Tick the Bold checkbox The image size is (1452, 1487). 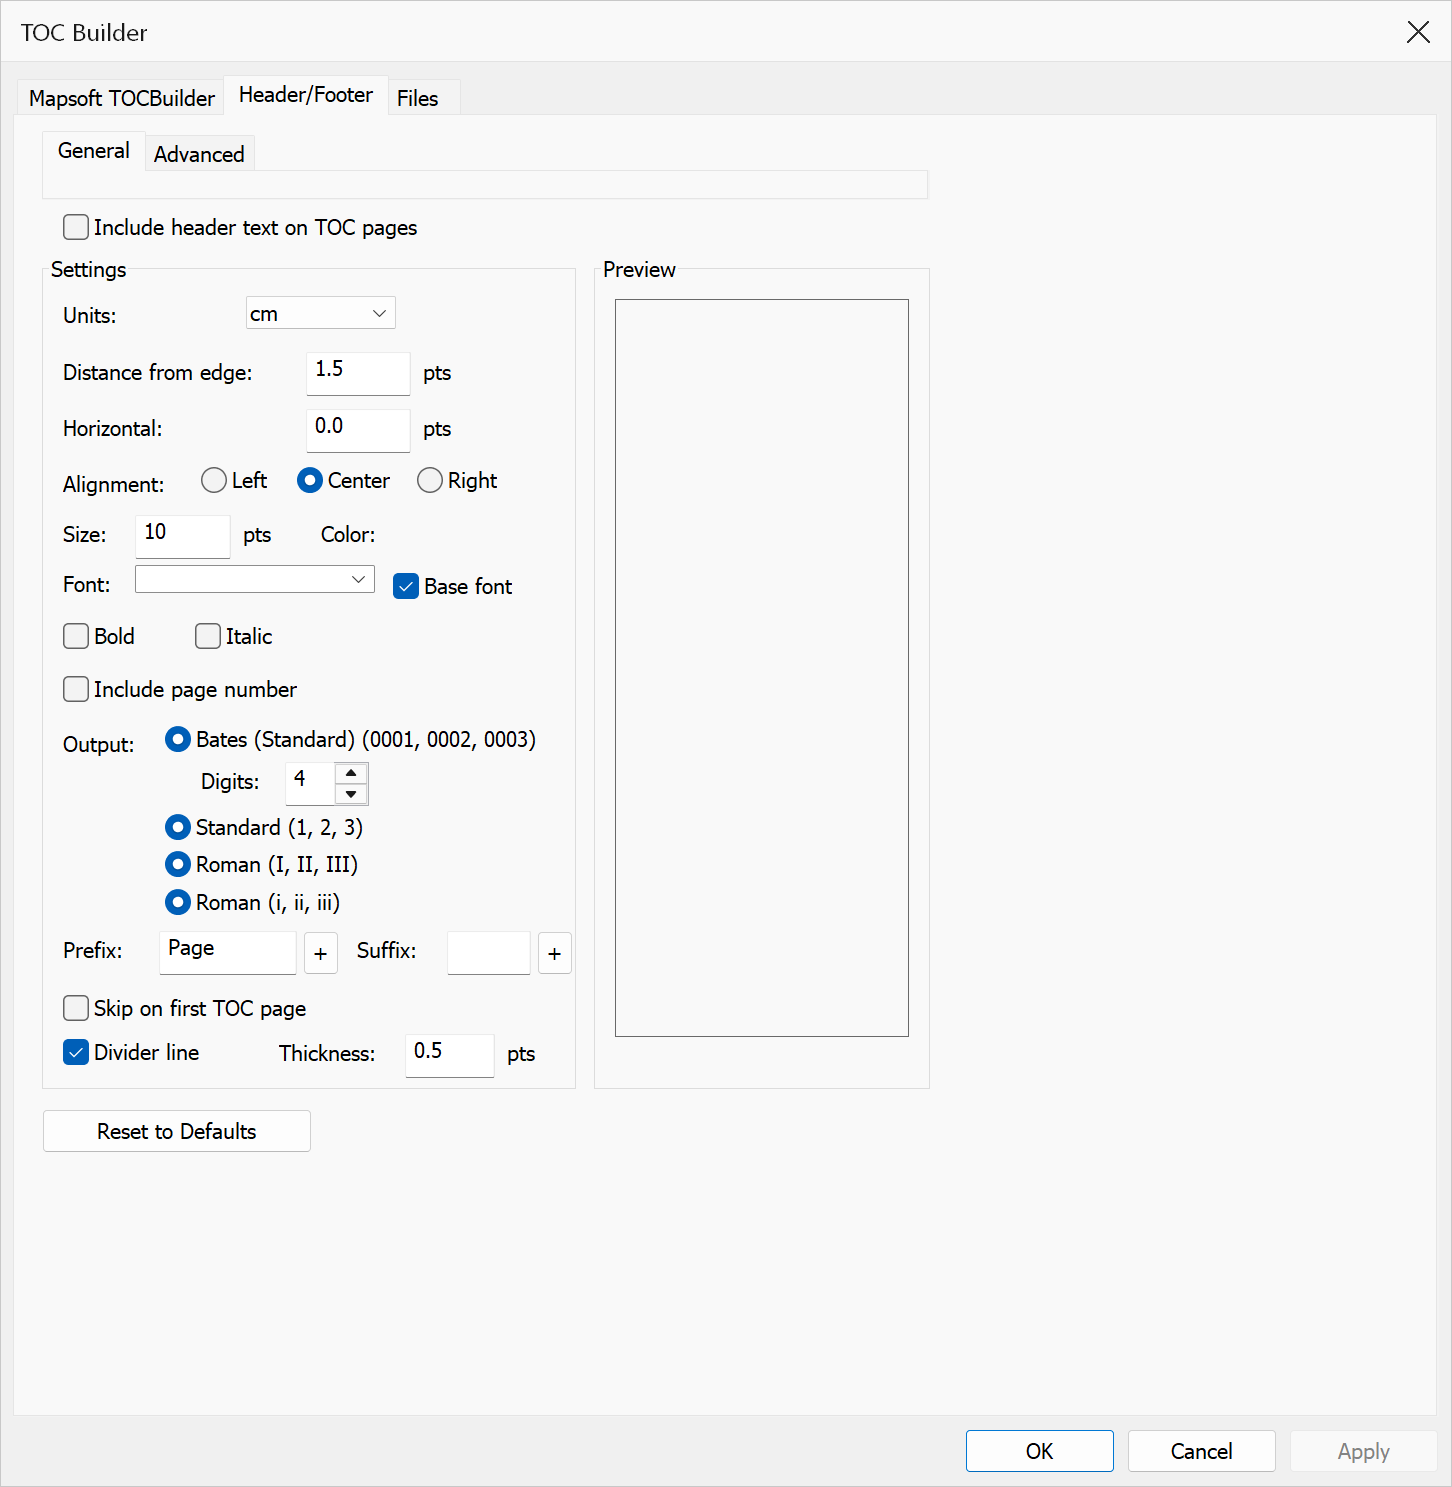76,636
